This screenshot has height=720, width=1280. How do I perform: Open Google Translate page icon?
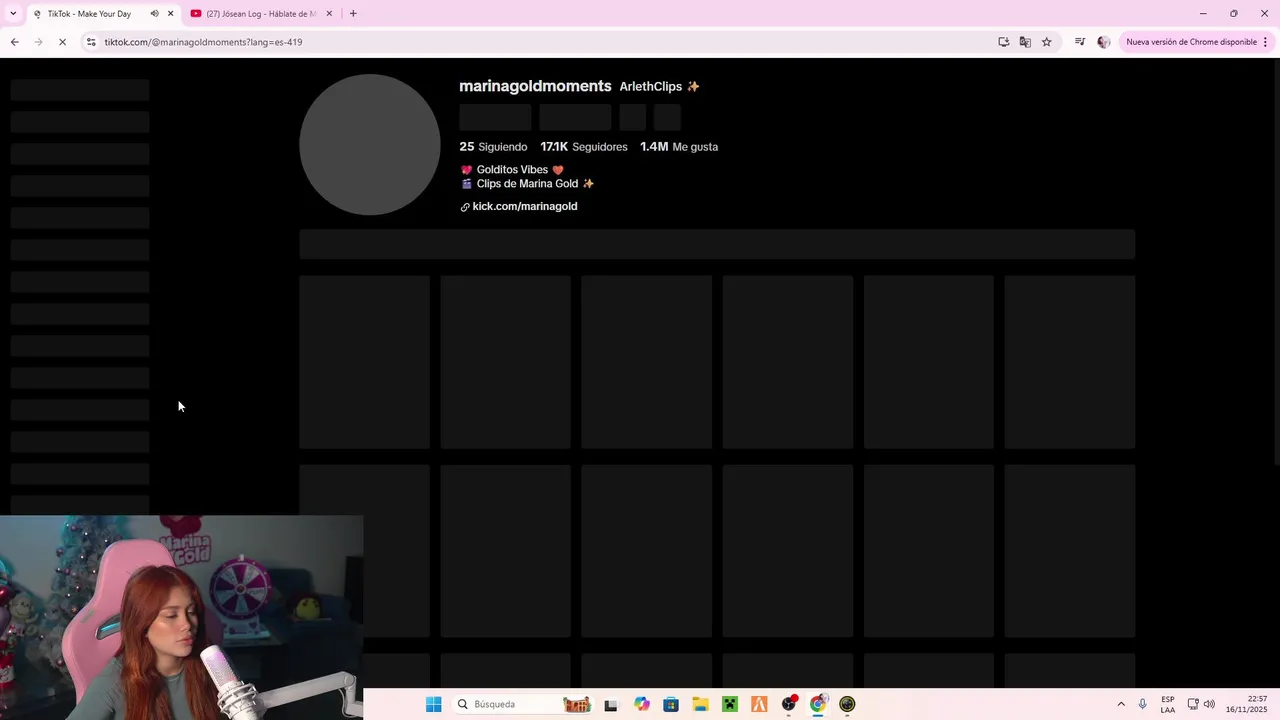pyautogui.click(x=1025, y=42)
